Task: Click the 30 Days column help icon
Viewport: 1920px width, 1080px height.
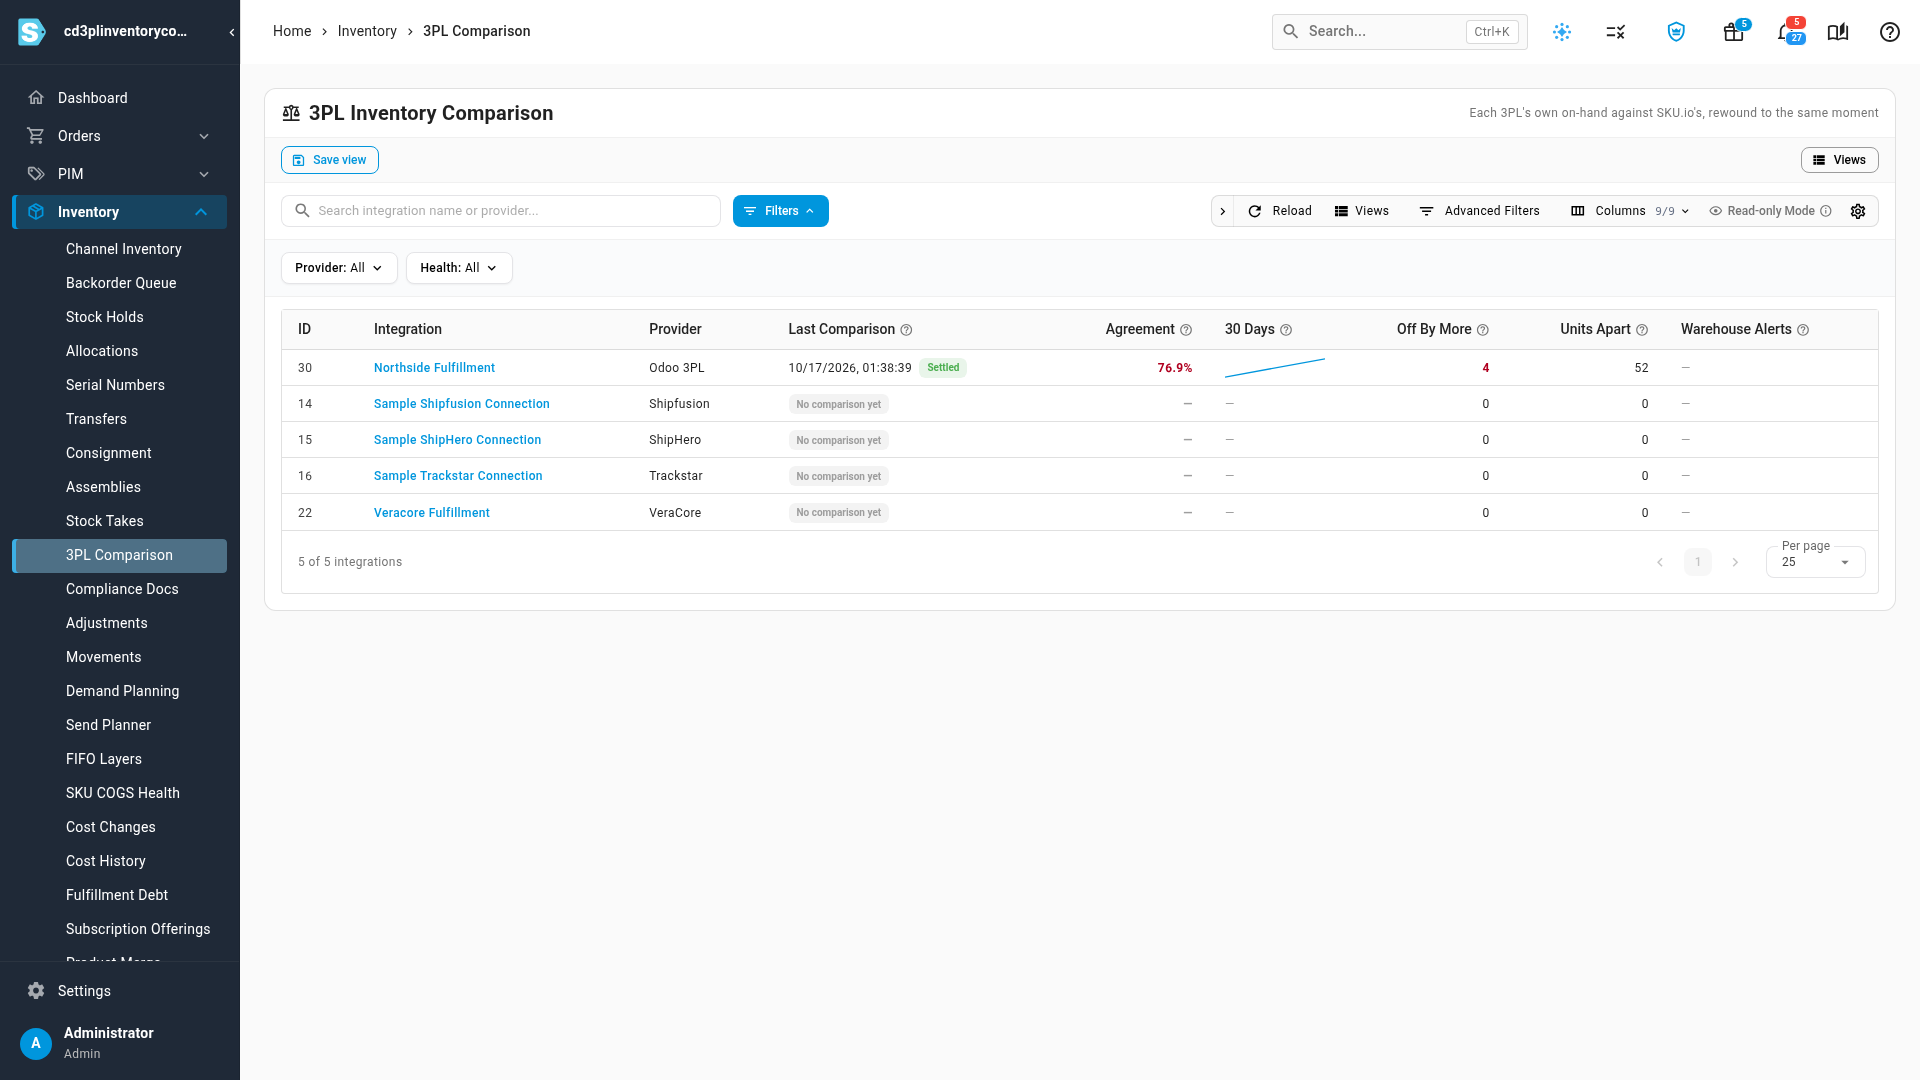Action: click(x=1286, y=330)
